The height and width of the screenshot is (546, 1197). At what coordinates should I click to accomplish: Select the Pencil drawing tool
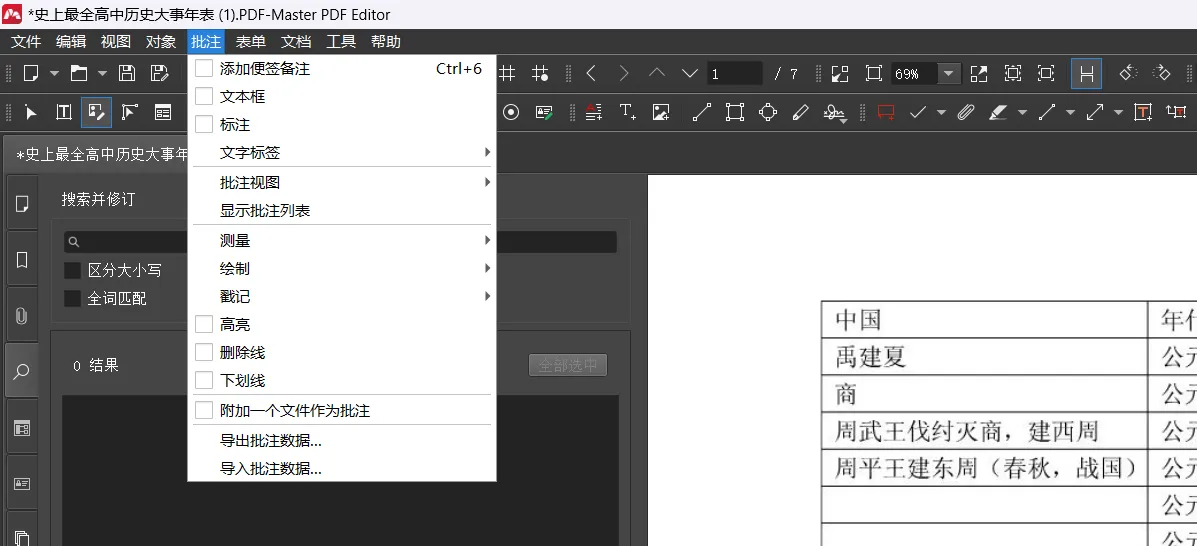800,112
